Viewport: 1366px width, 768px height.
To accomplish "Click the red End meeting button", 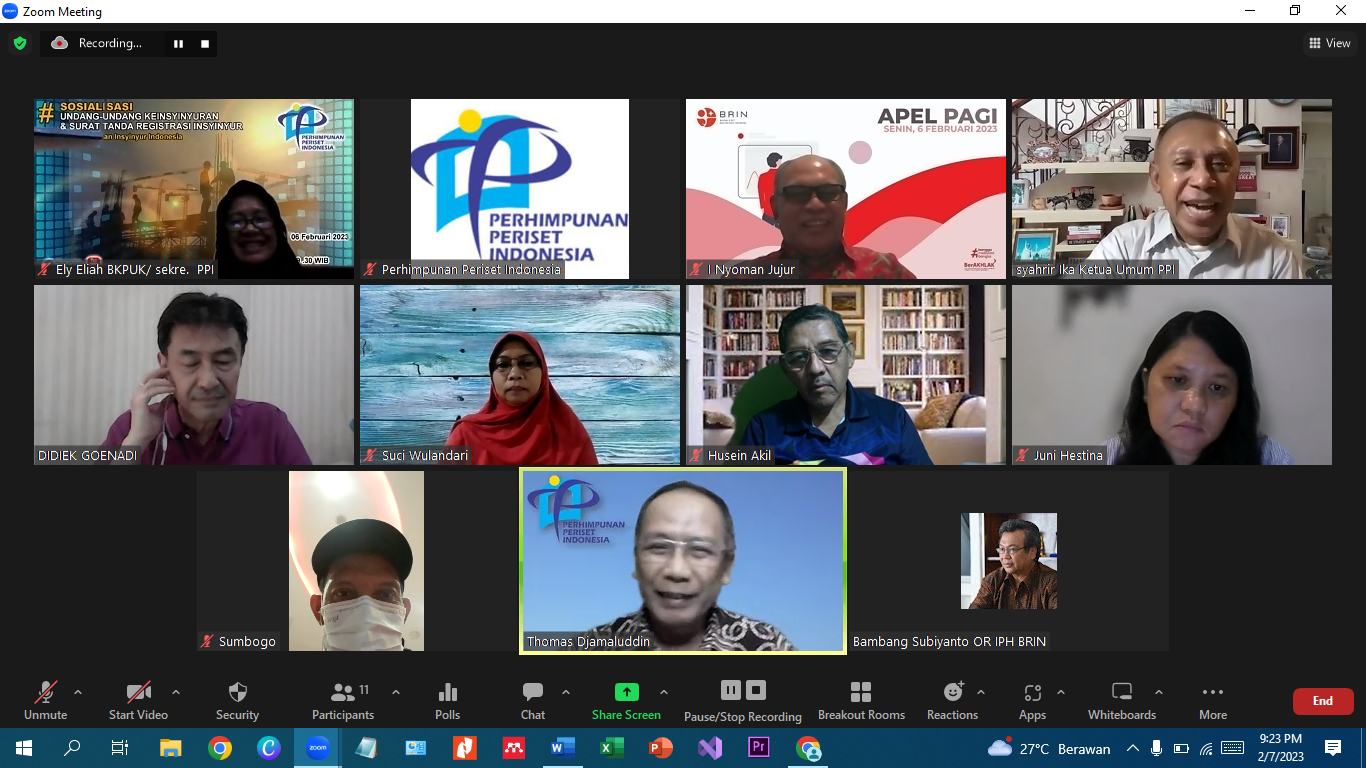I will click(1323, 701).
